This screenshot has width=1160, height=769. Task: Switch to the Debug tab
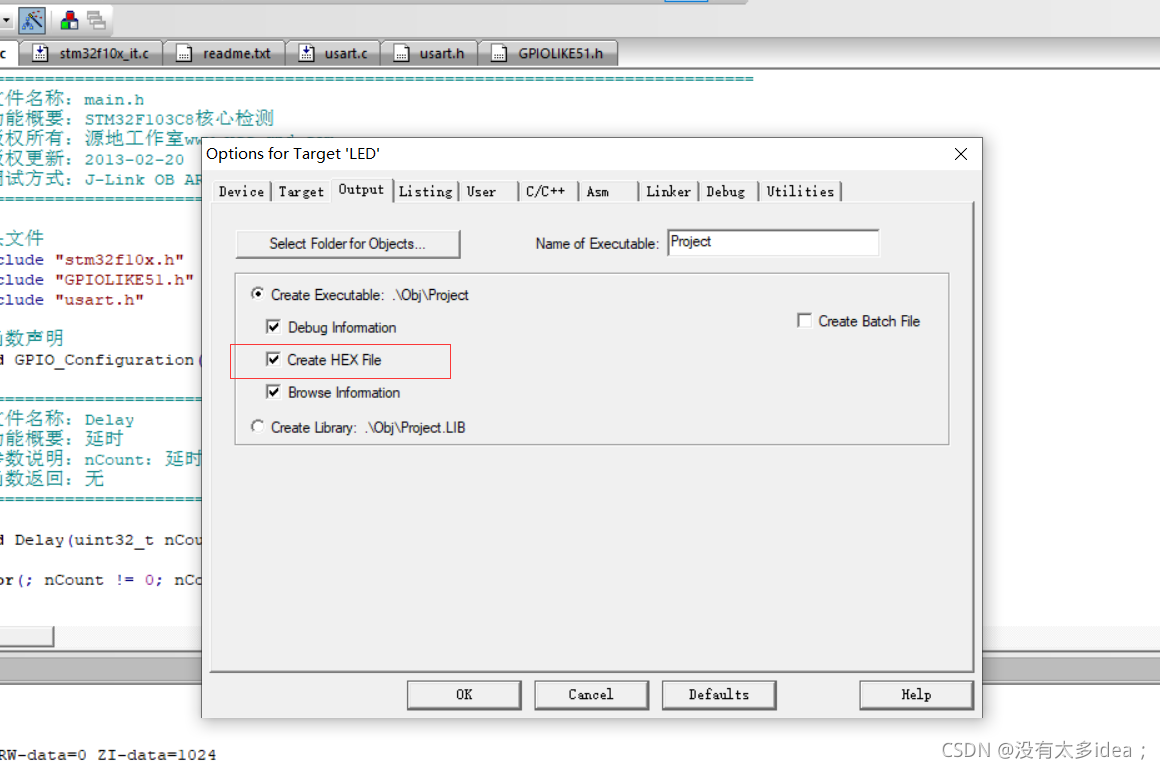pyautogui.click(x=727, y=191)
